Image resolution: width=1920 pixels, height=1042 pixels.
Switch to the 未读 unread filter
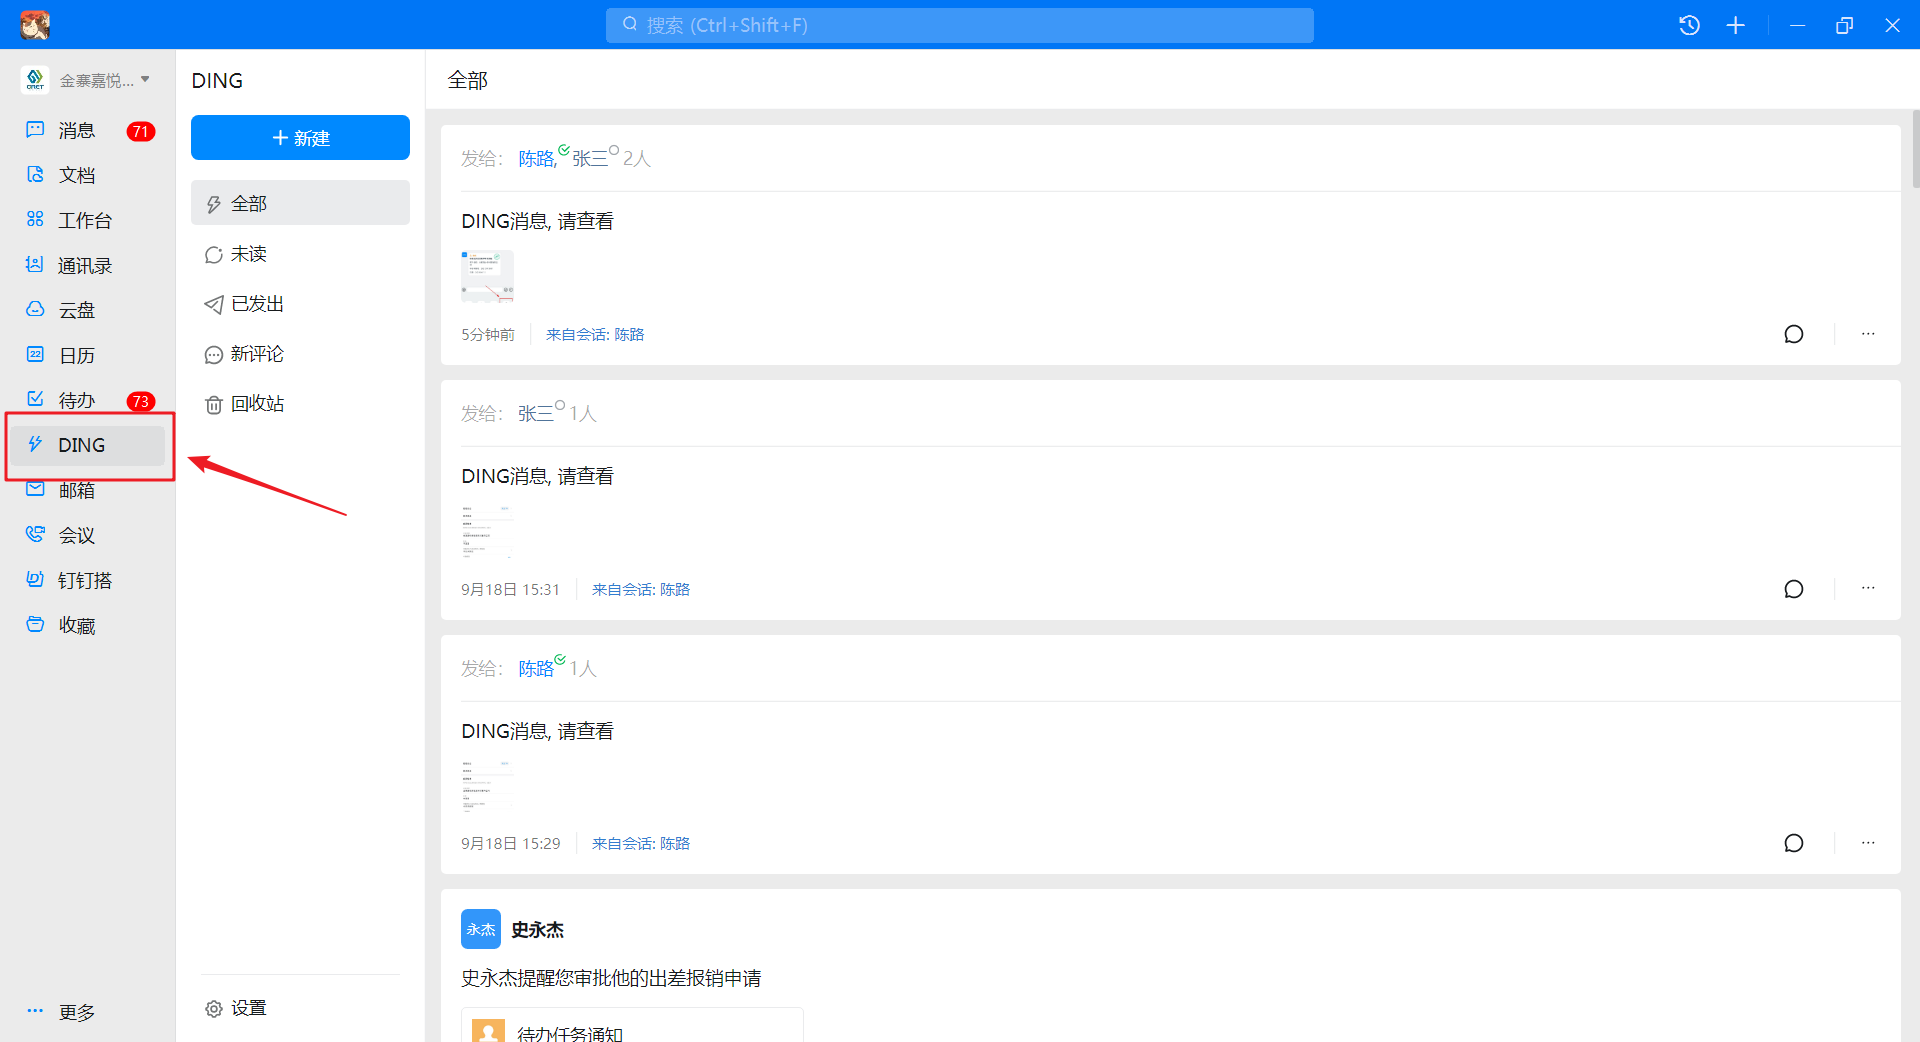249,254
